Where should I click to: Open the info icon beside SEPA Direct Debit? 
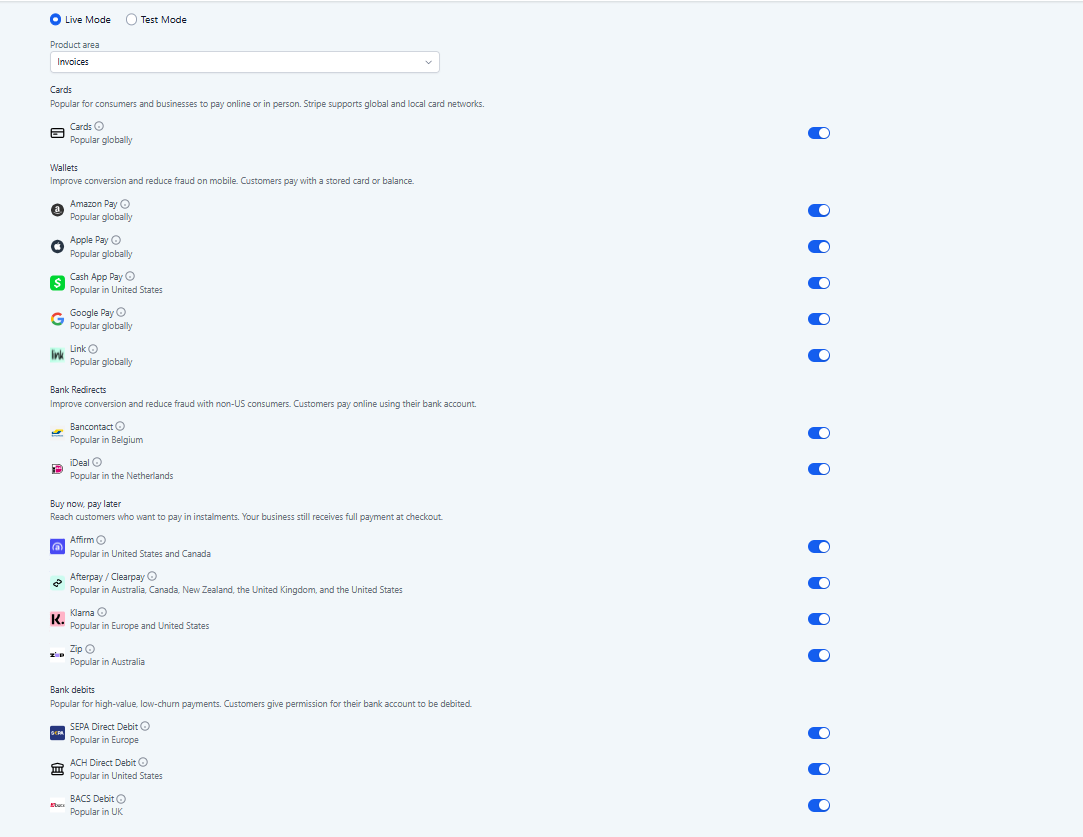pyautogui.click(x=145, y=727)
